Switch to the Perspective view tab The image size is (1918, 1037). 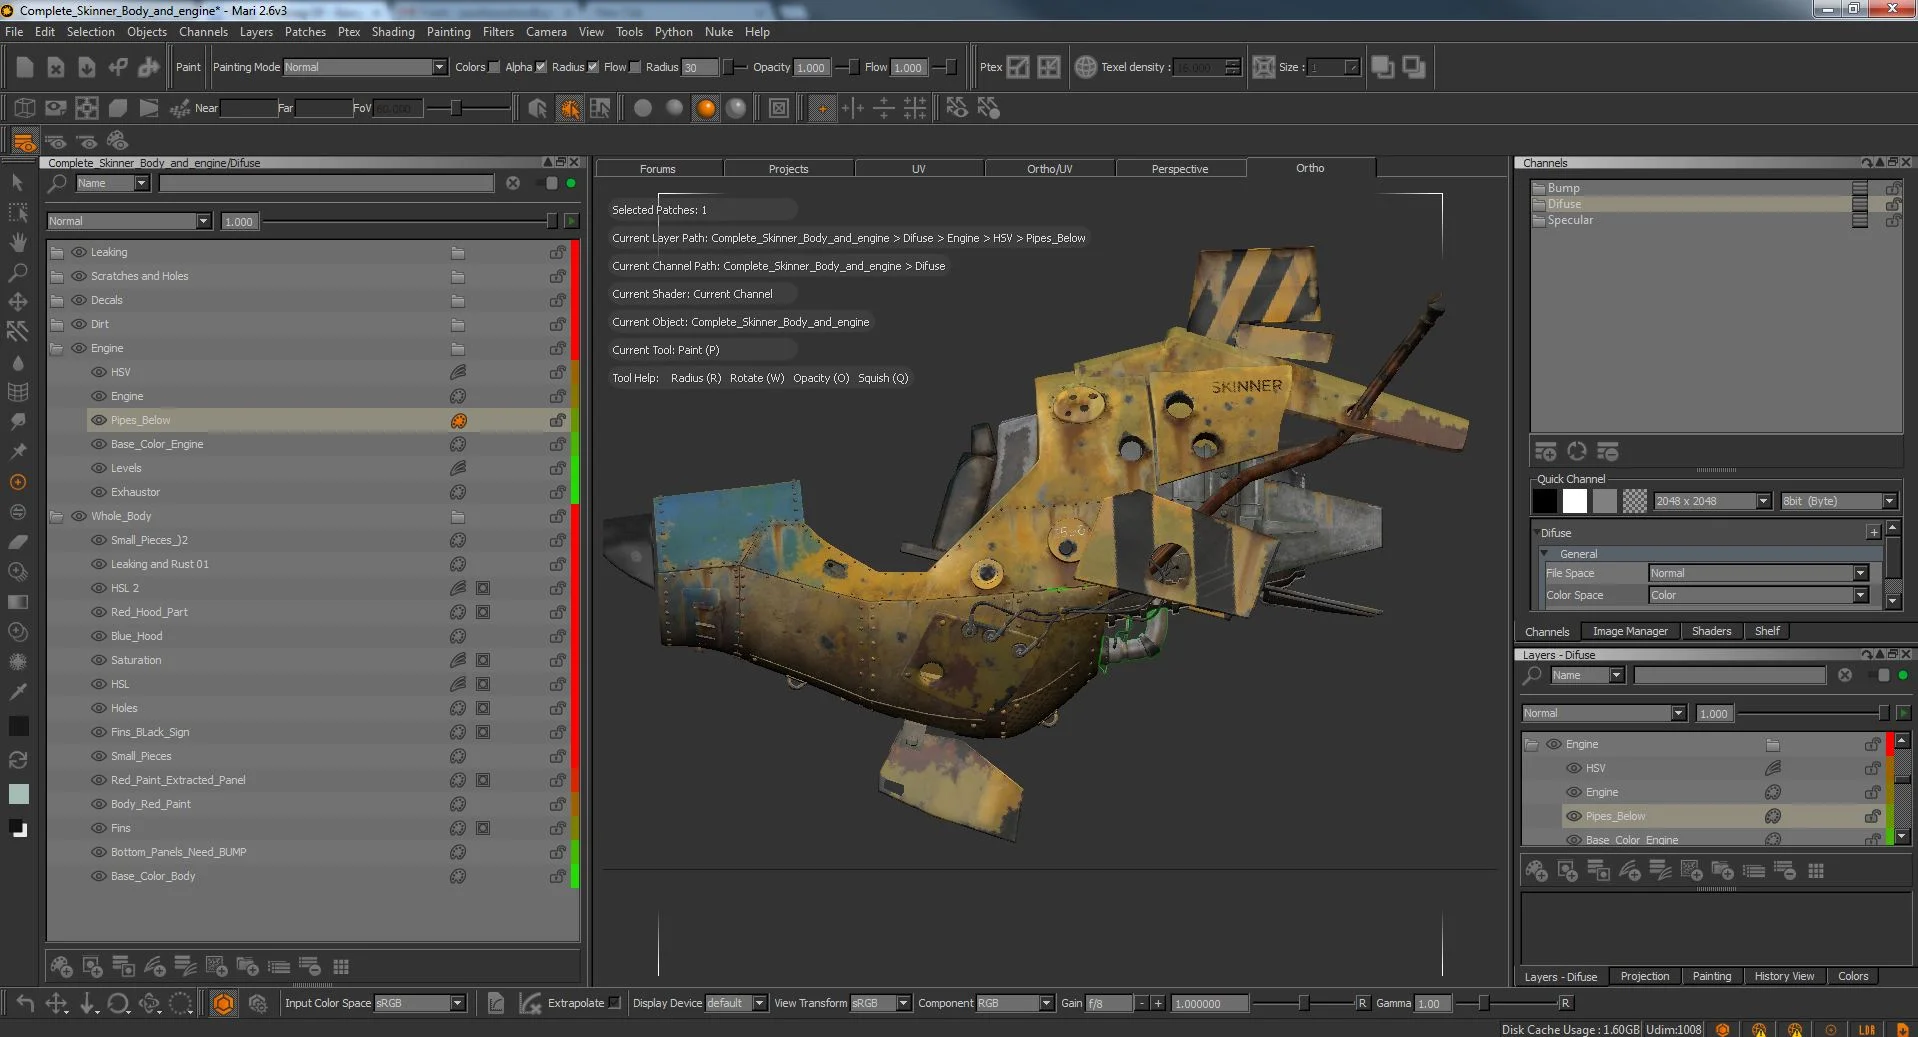click(1179, 169)
